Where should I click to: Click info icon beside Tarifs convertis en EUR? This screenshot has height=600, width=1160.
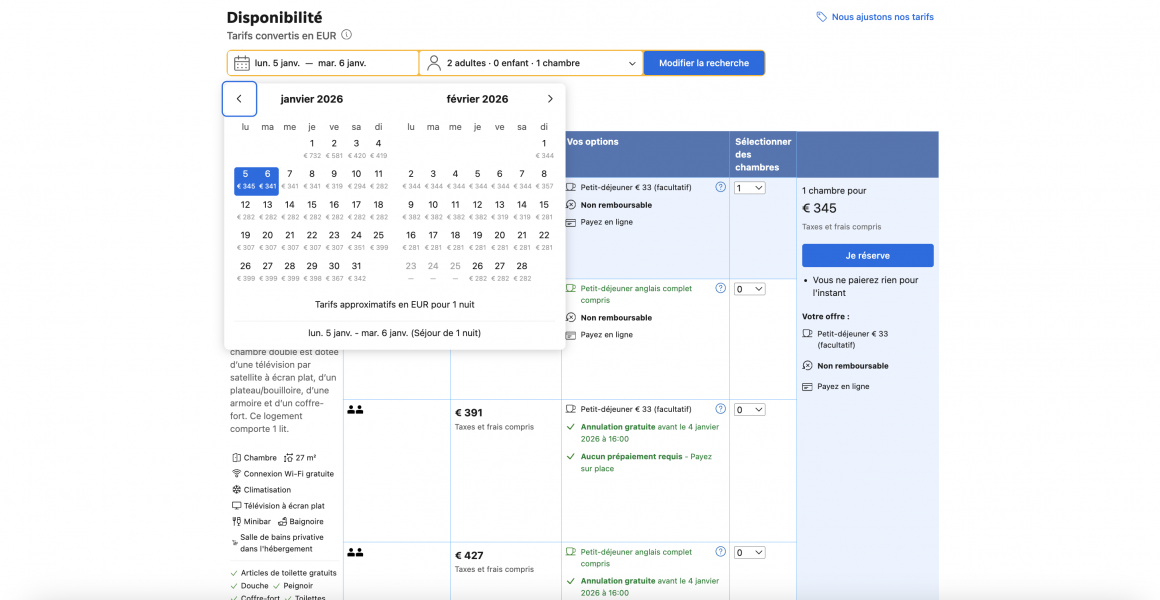click(346, 35)
